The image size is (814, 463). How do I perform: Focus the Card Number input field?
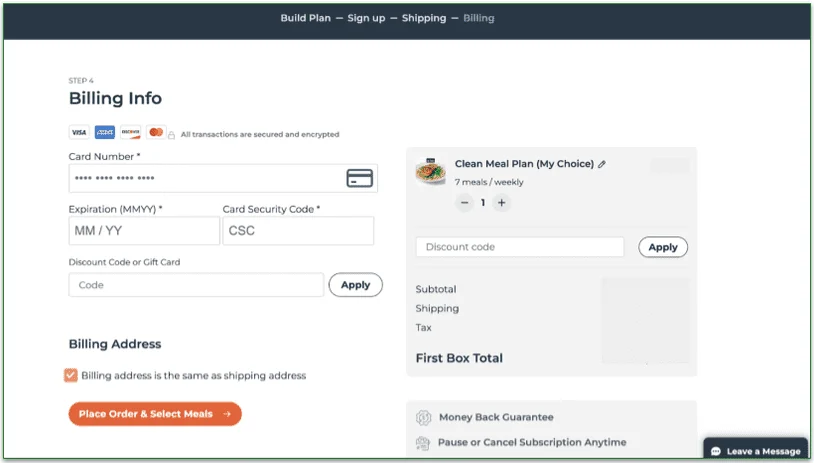pos(223,178)
